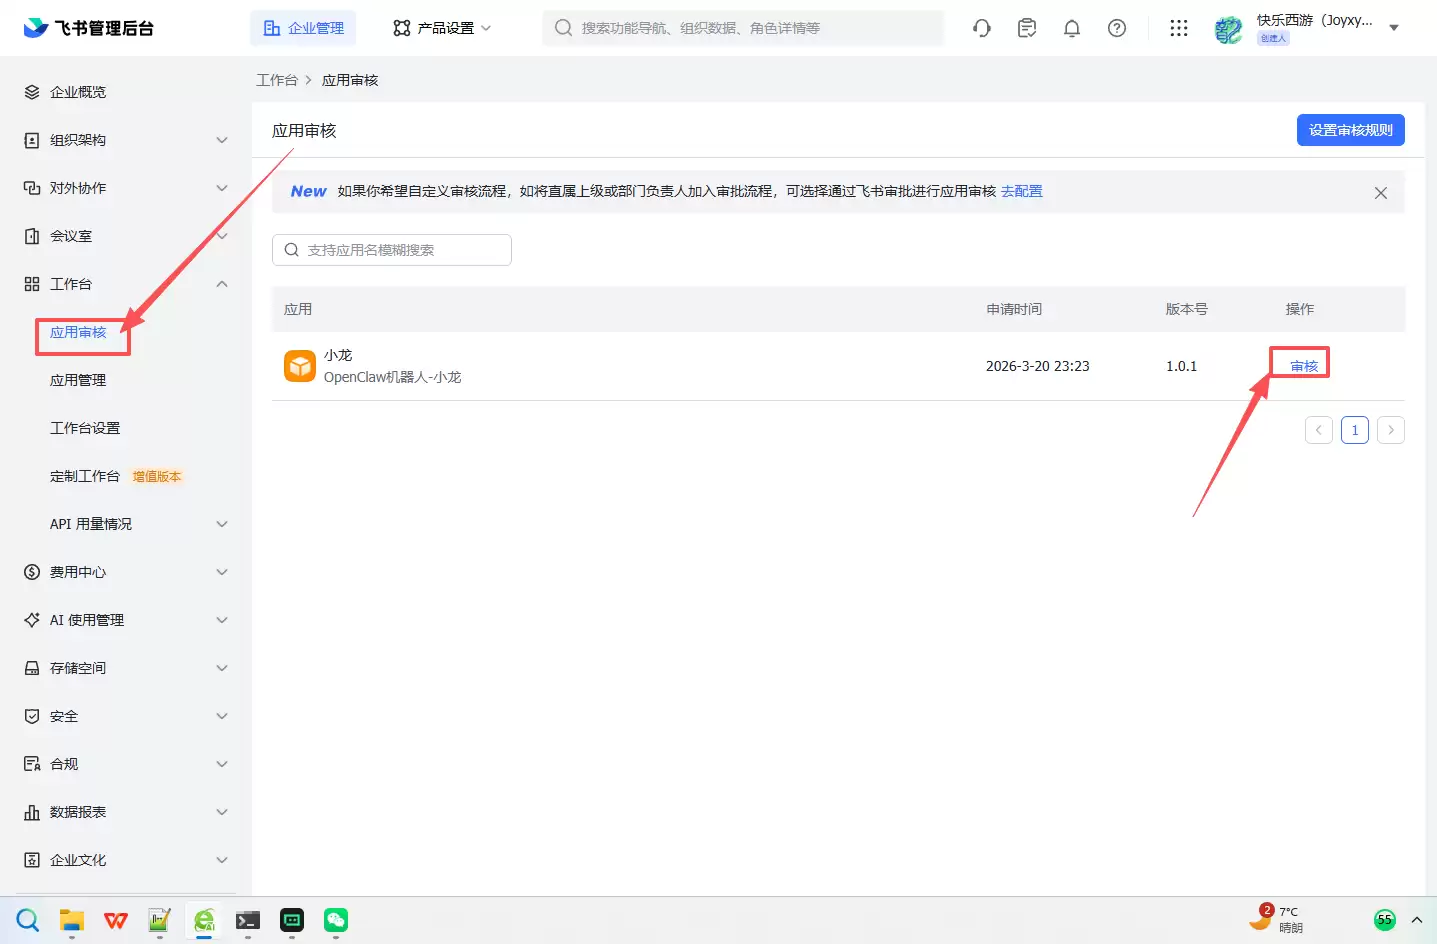Image resolution: width=1437 pixels, height=944 pixels.
Task: Open the account profile dropdown arrow
Action: pos(1394,28)
